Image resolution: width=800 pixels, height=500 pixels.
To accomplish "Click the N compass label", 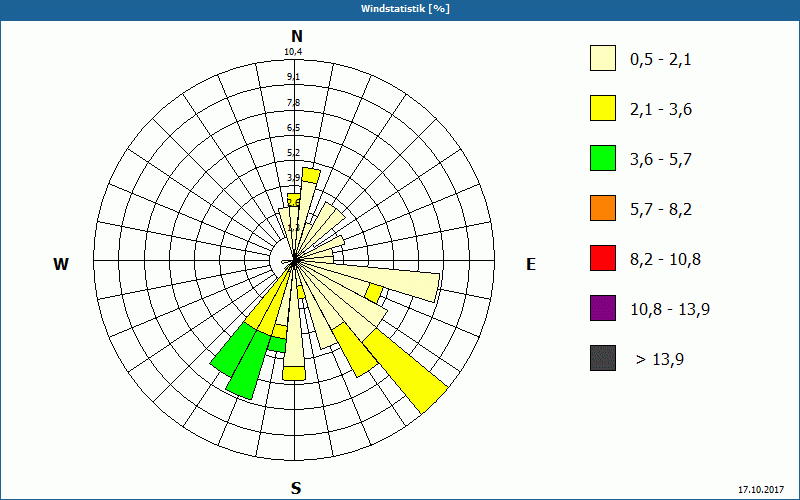I will point(297,36).
